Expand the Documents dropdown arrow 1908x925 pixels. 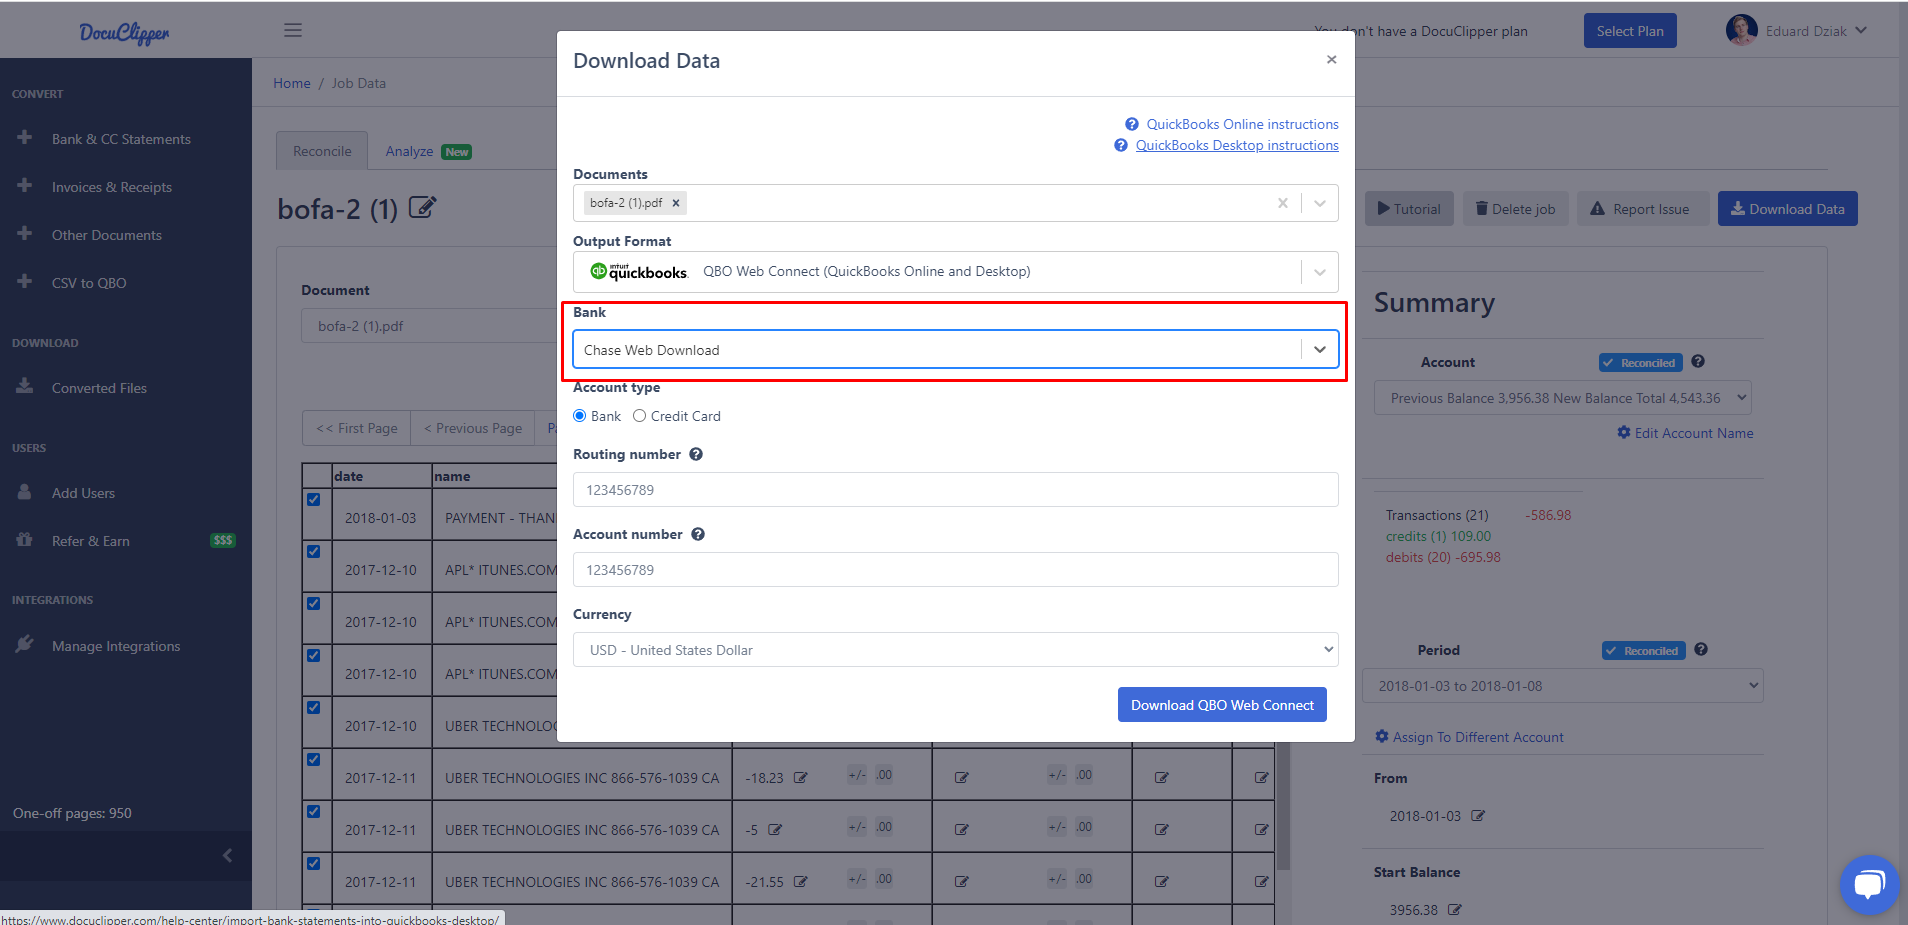(1320, 203)
